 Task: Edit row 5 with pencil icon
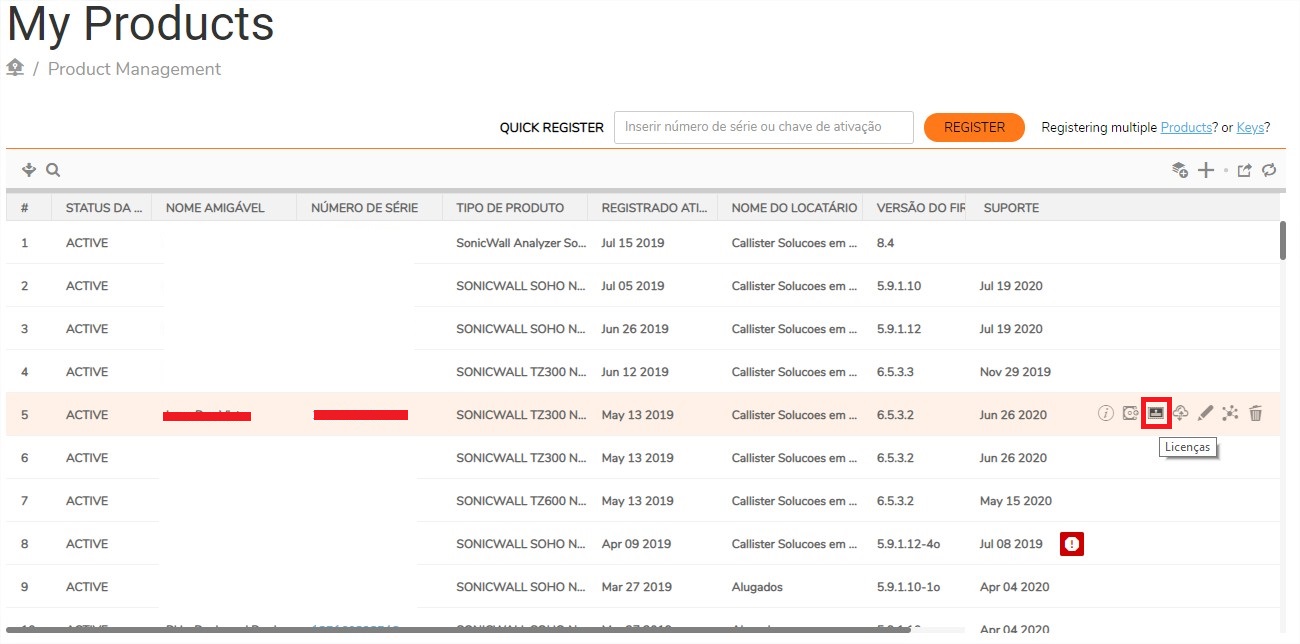point(1205,412)
